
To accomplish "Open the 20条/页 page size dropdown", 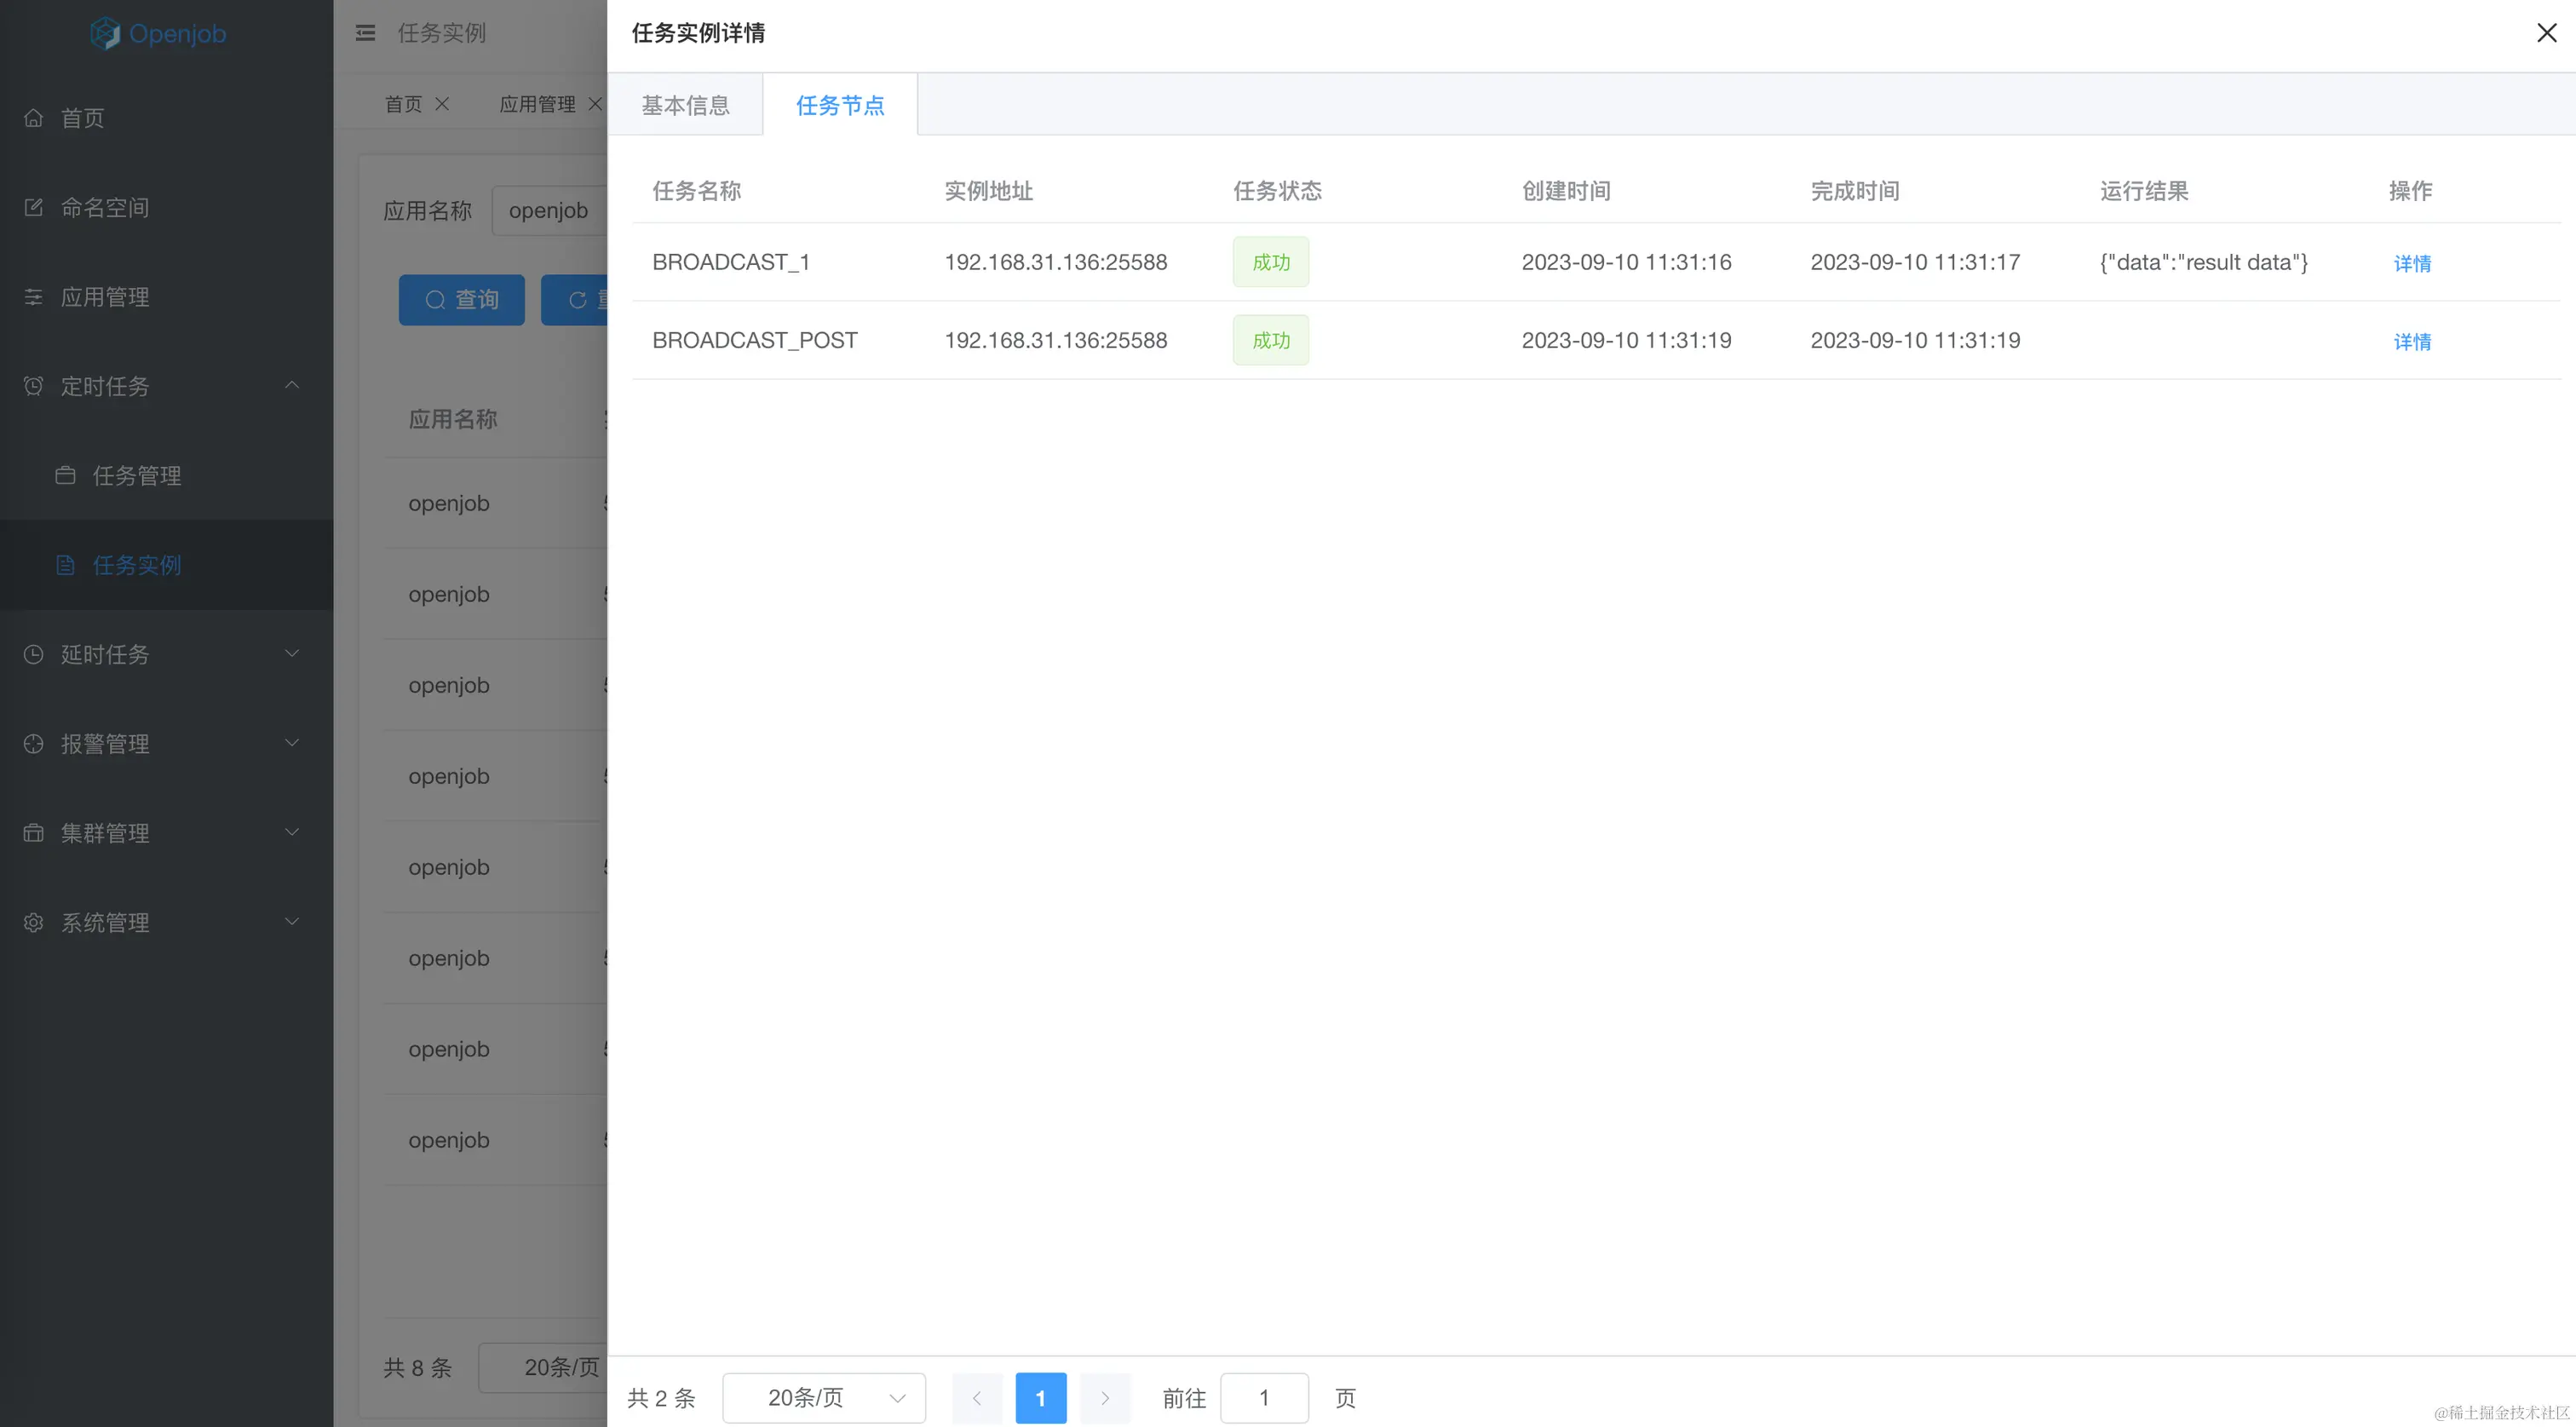I will (823, 1397).
